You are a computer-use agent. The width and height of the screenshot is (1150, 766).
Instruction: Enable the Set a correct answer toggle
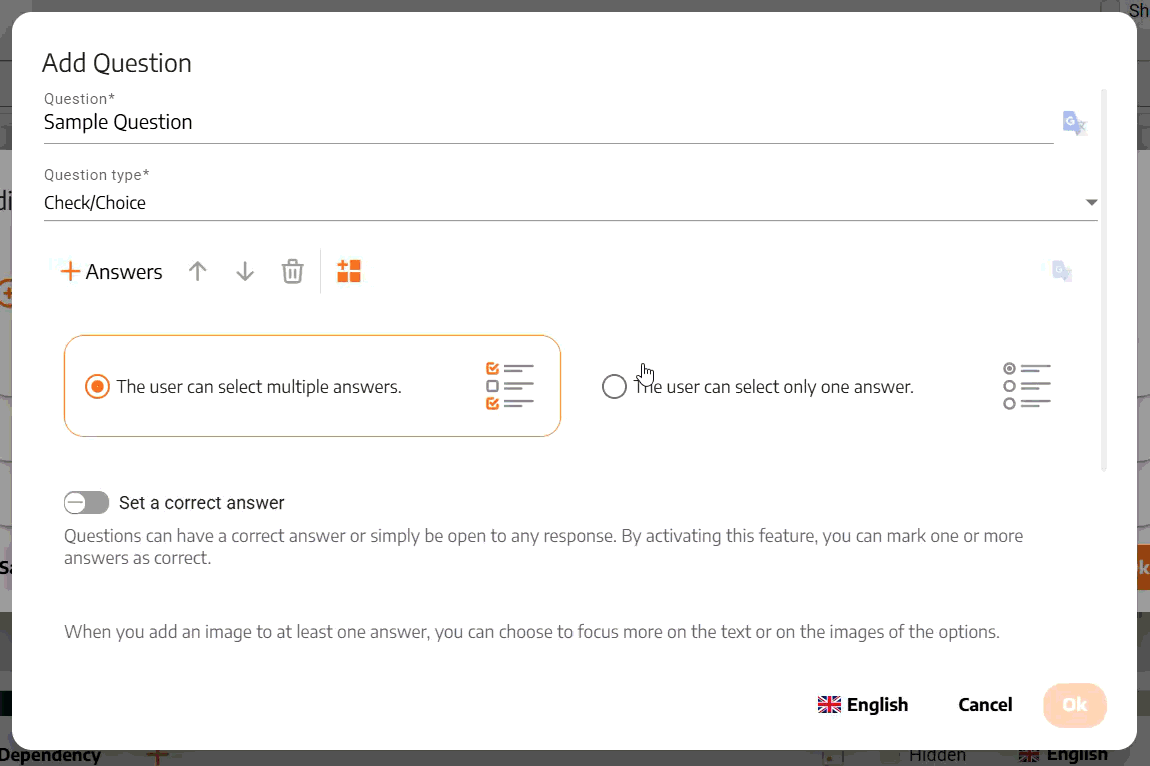87,503
